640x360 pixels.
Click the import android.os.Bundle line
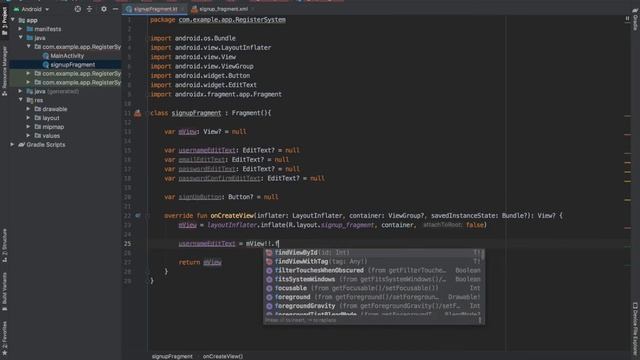click(193, 38)
